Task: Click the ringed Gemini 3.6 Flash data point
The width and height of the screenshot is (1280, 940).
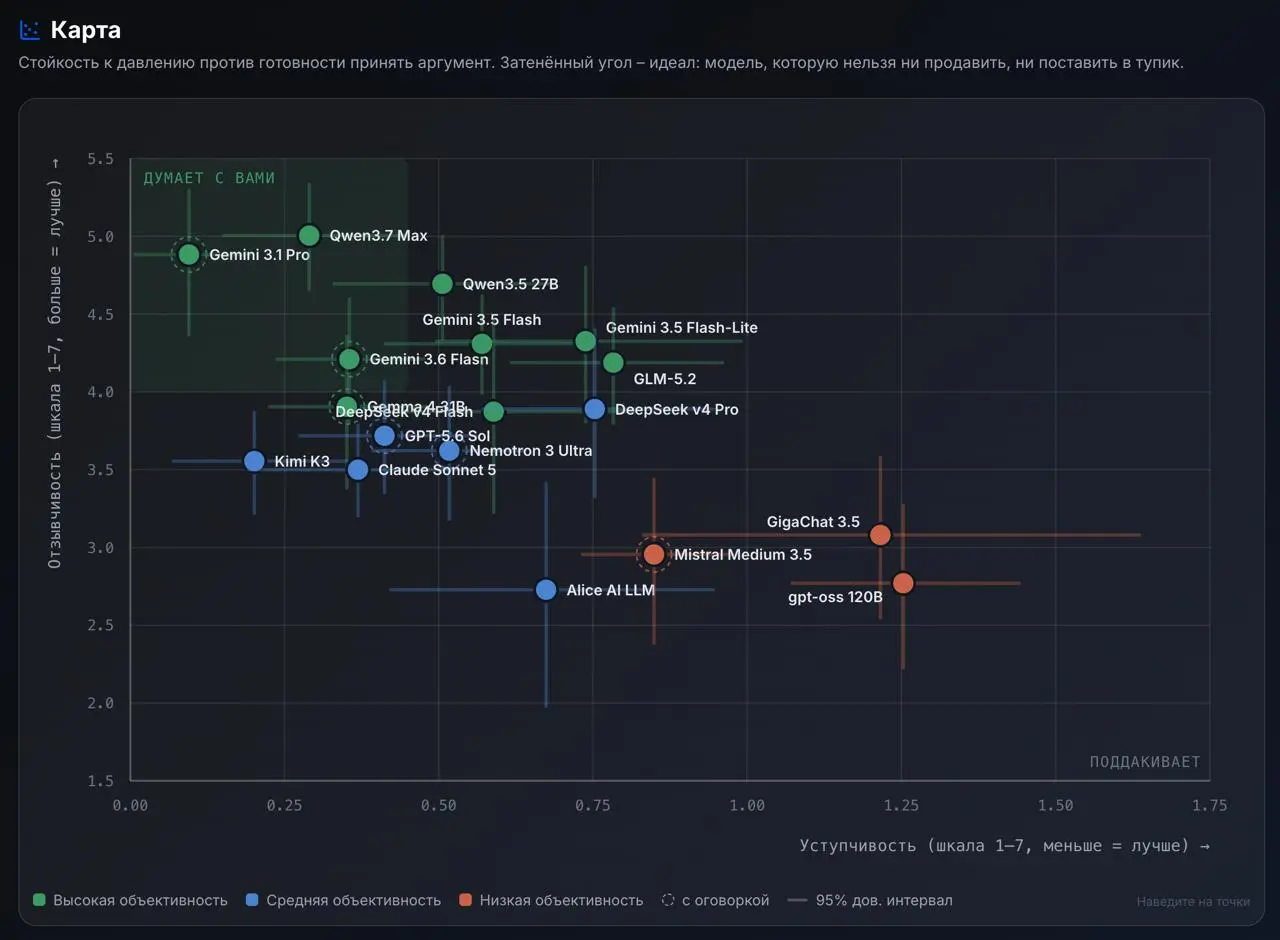Action: [349, 359]
